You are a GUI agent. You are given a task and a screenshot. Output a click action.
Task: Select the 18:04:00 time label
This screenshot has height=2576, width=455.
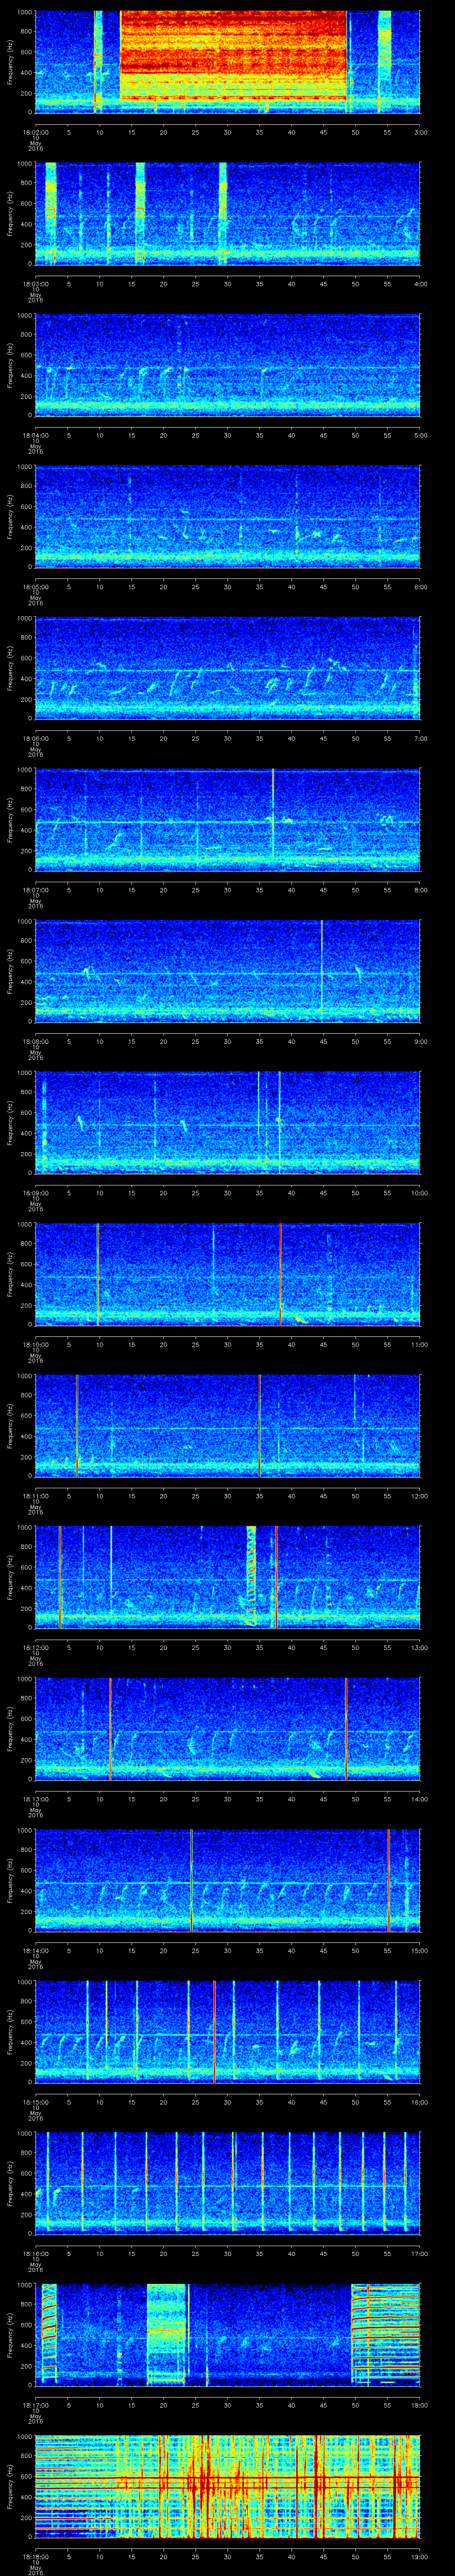(x=35, y=435)
